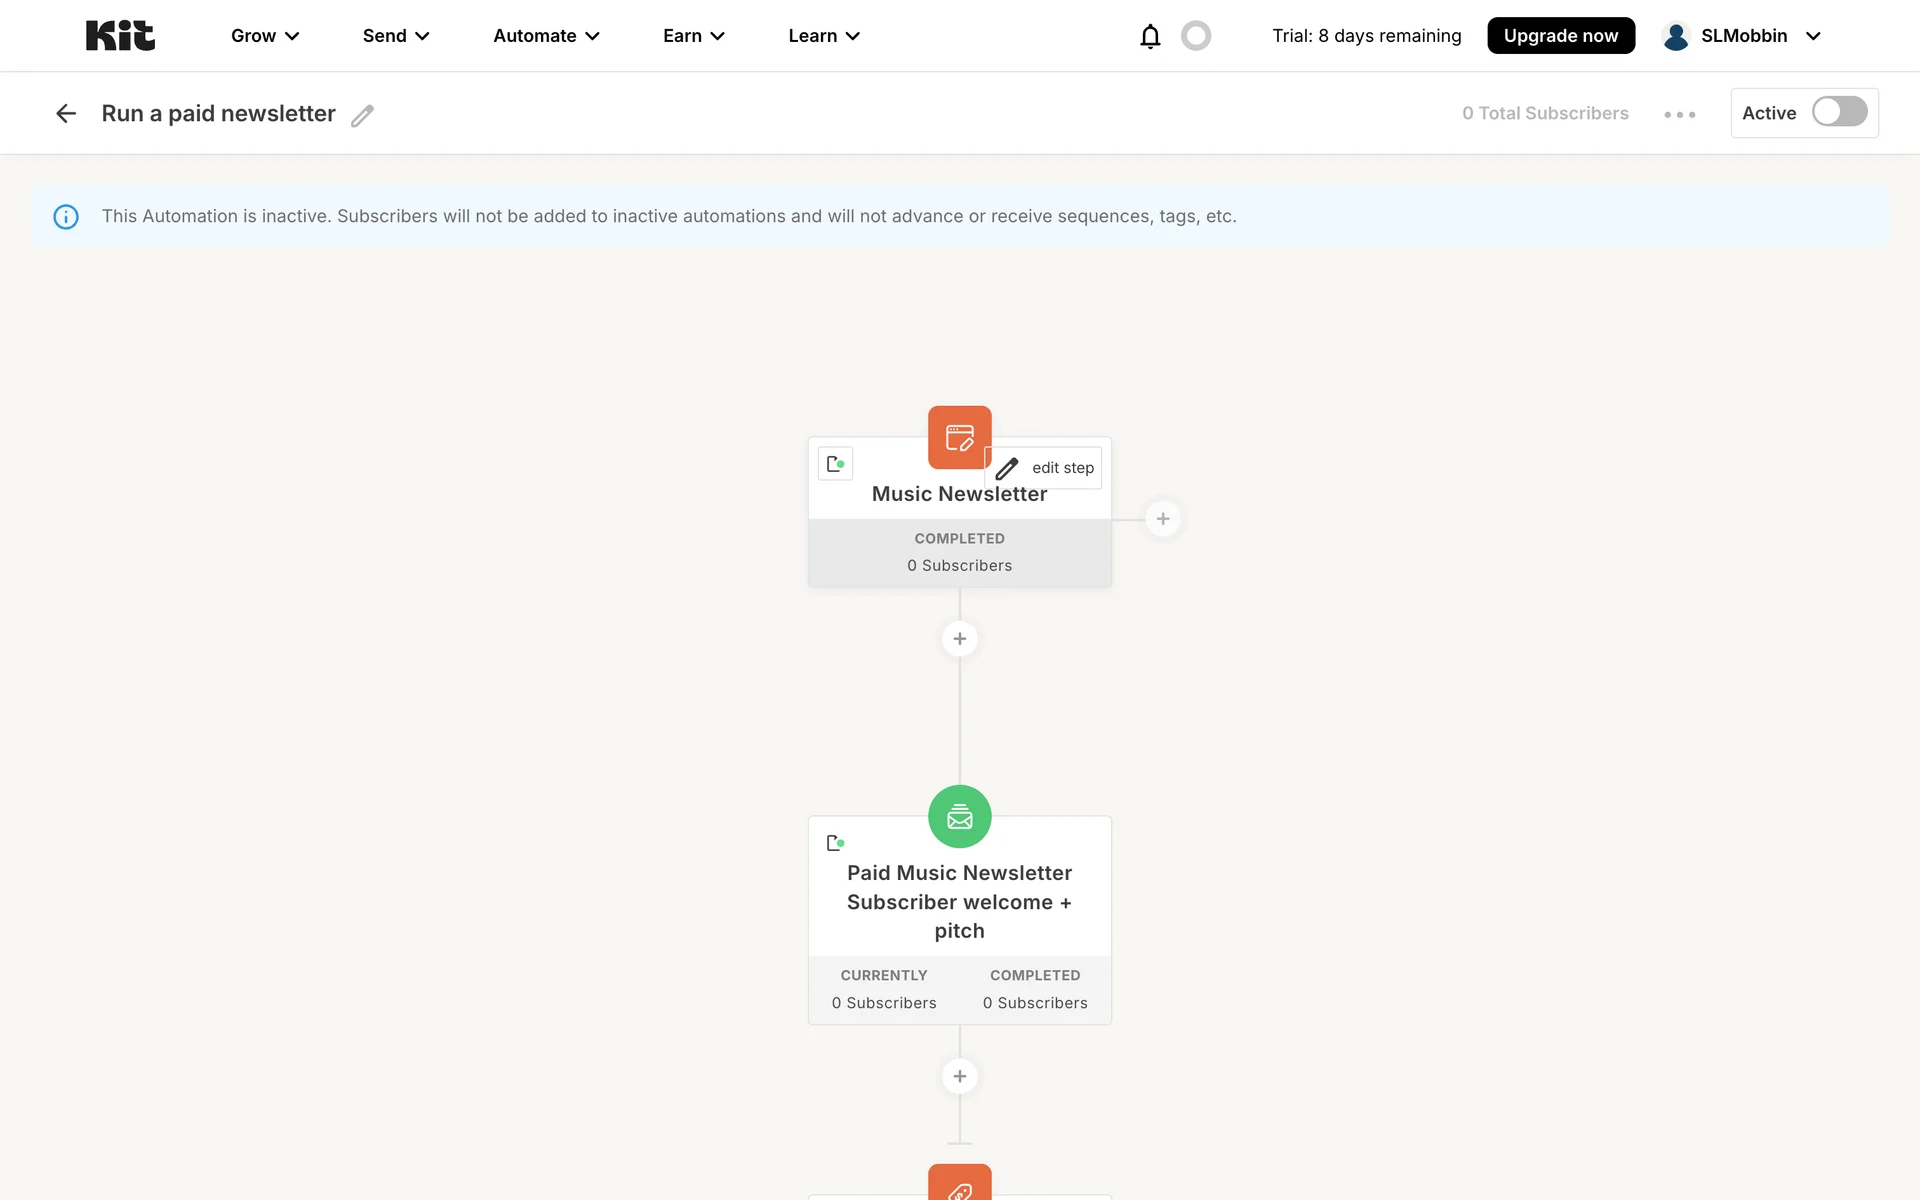Open the Send menu
This screenshot has height=1200, width=1920.
pyautogui.click(x=396, y=36)
